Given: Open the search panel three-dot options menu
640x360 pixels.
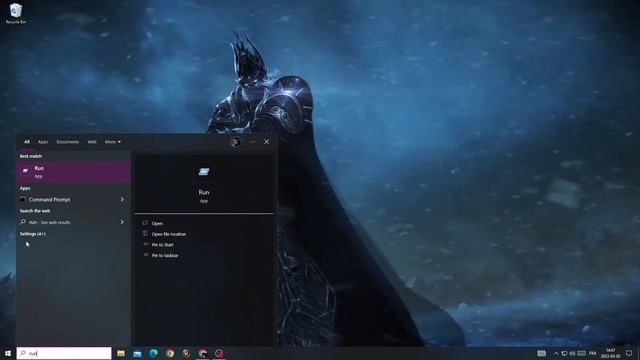Looking at the screenshot, I should coord(253,142).
